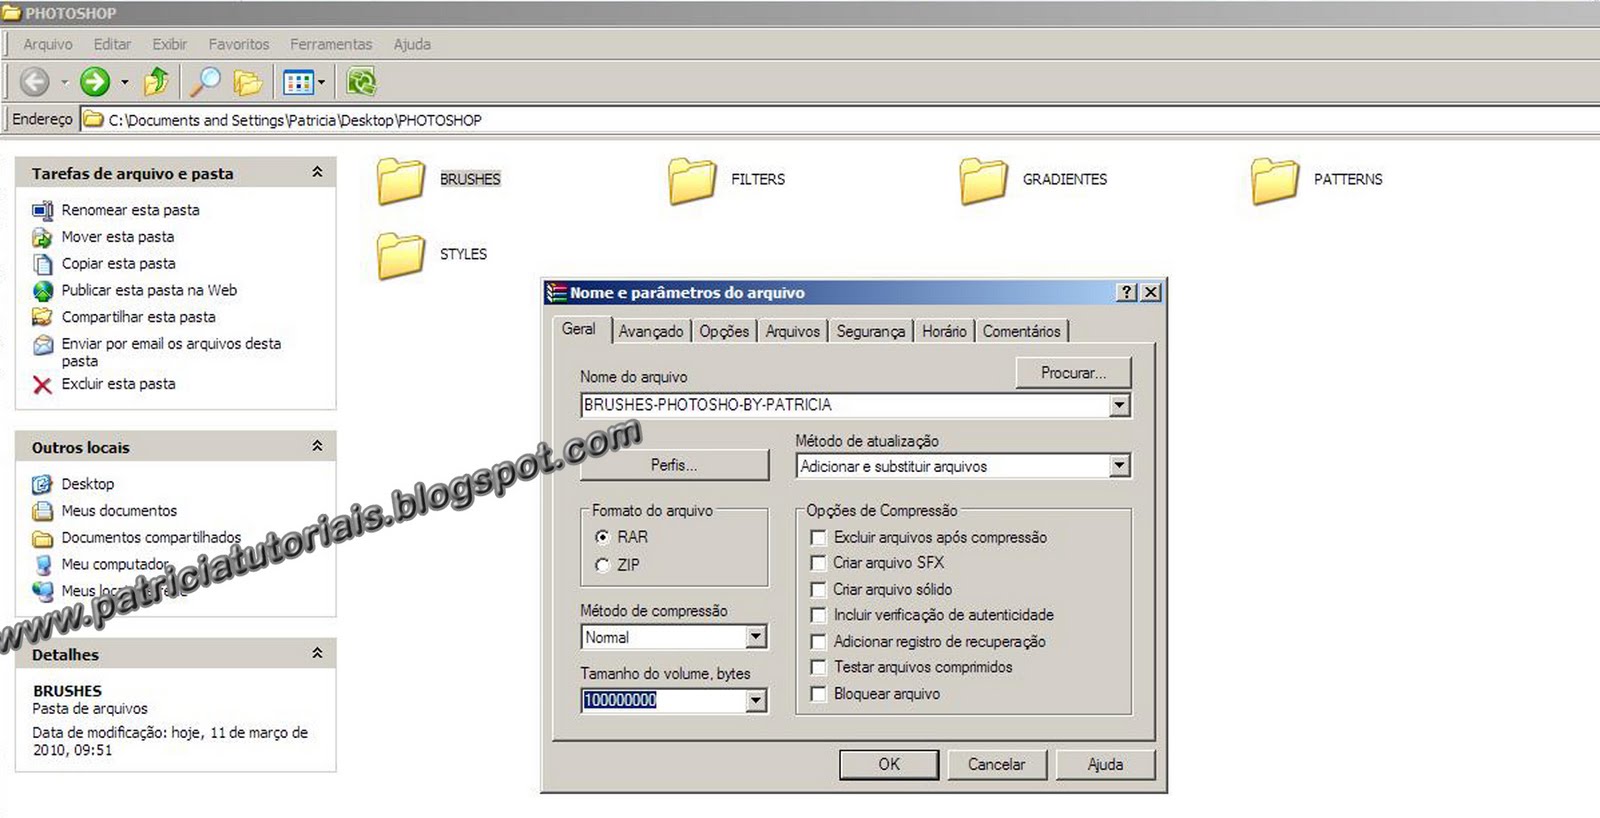
Task: Click the Endereço address bar path
Action: point(295,120)
